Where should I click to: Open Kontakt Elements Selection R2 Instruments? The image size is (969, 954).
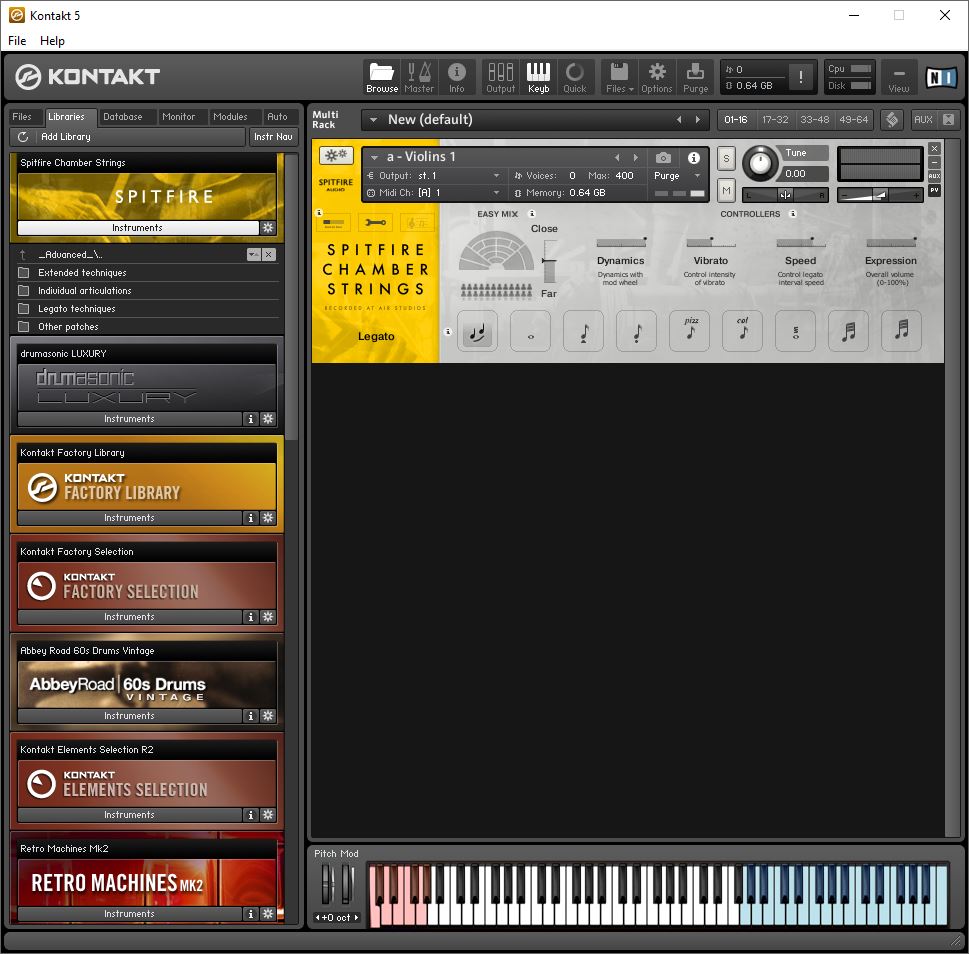tap(129, 814)
